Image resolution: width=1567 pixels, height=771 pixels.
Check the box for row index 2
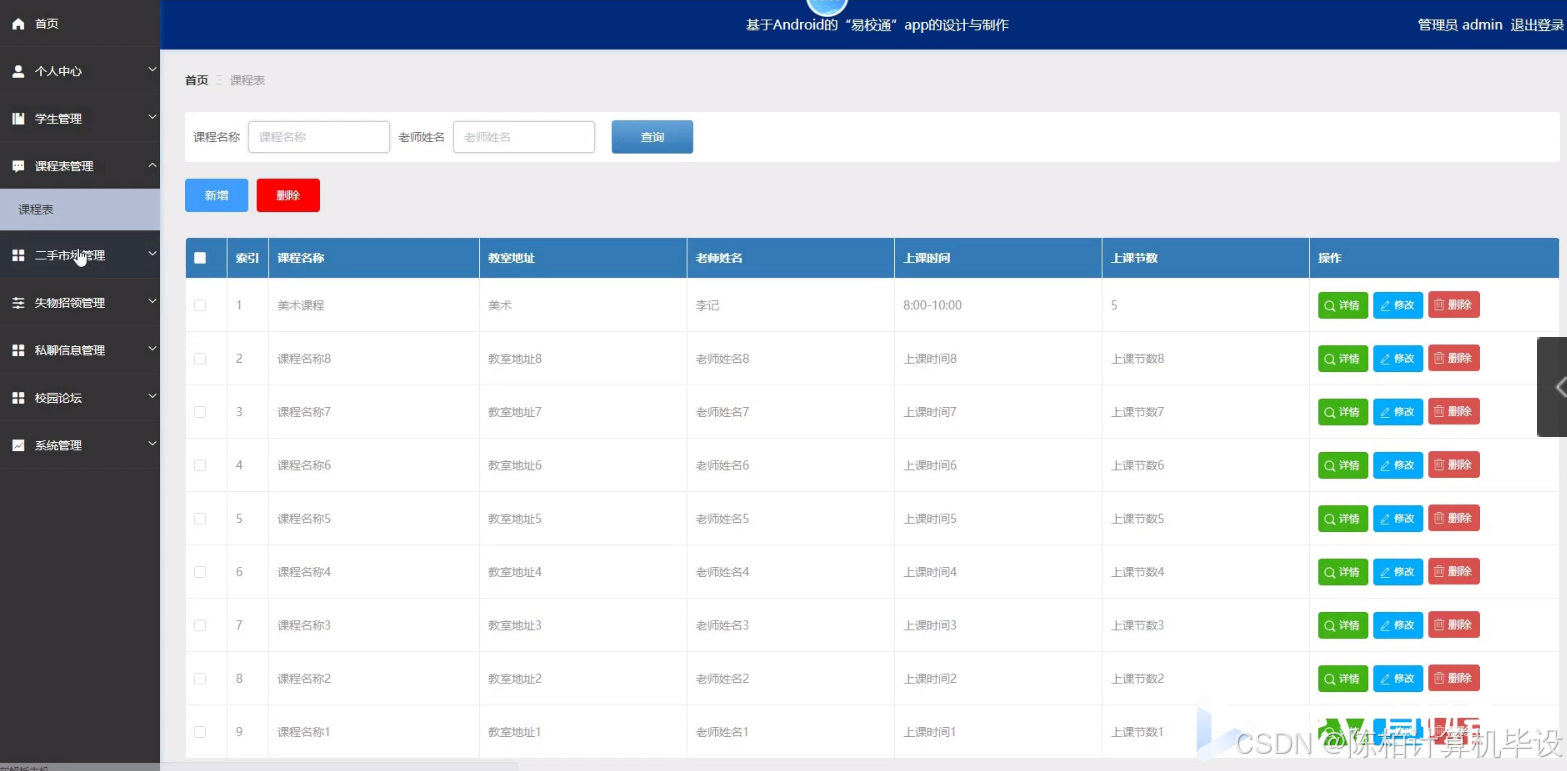200,358
